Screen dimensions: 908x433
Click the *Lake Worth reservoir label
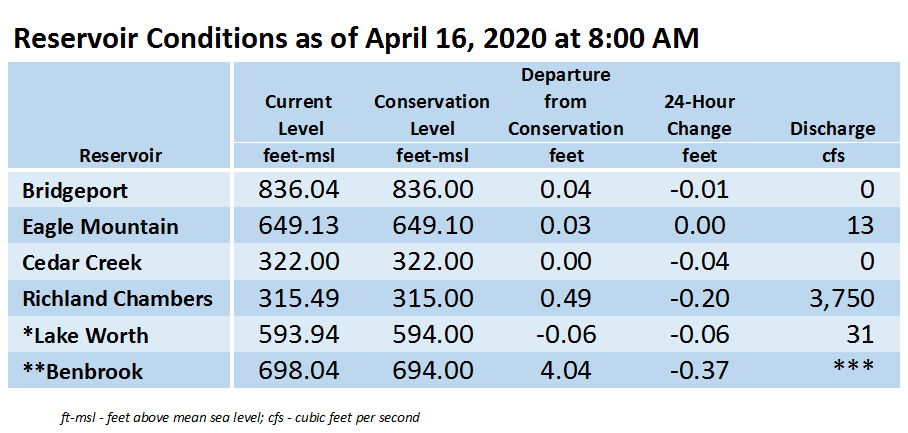pos(85,335)
